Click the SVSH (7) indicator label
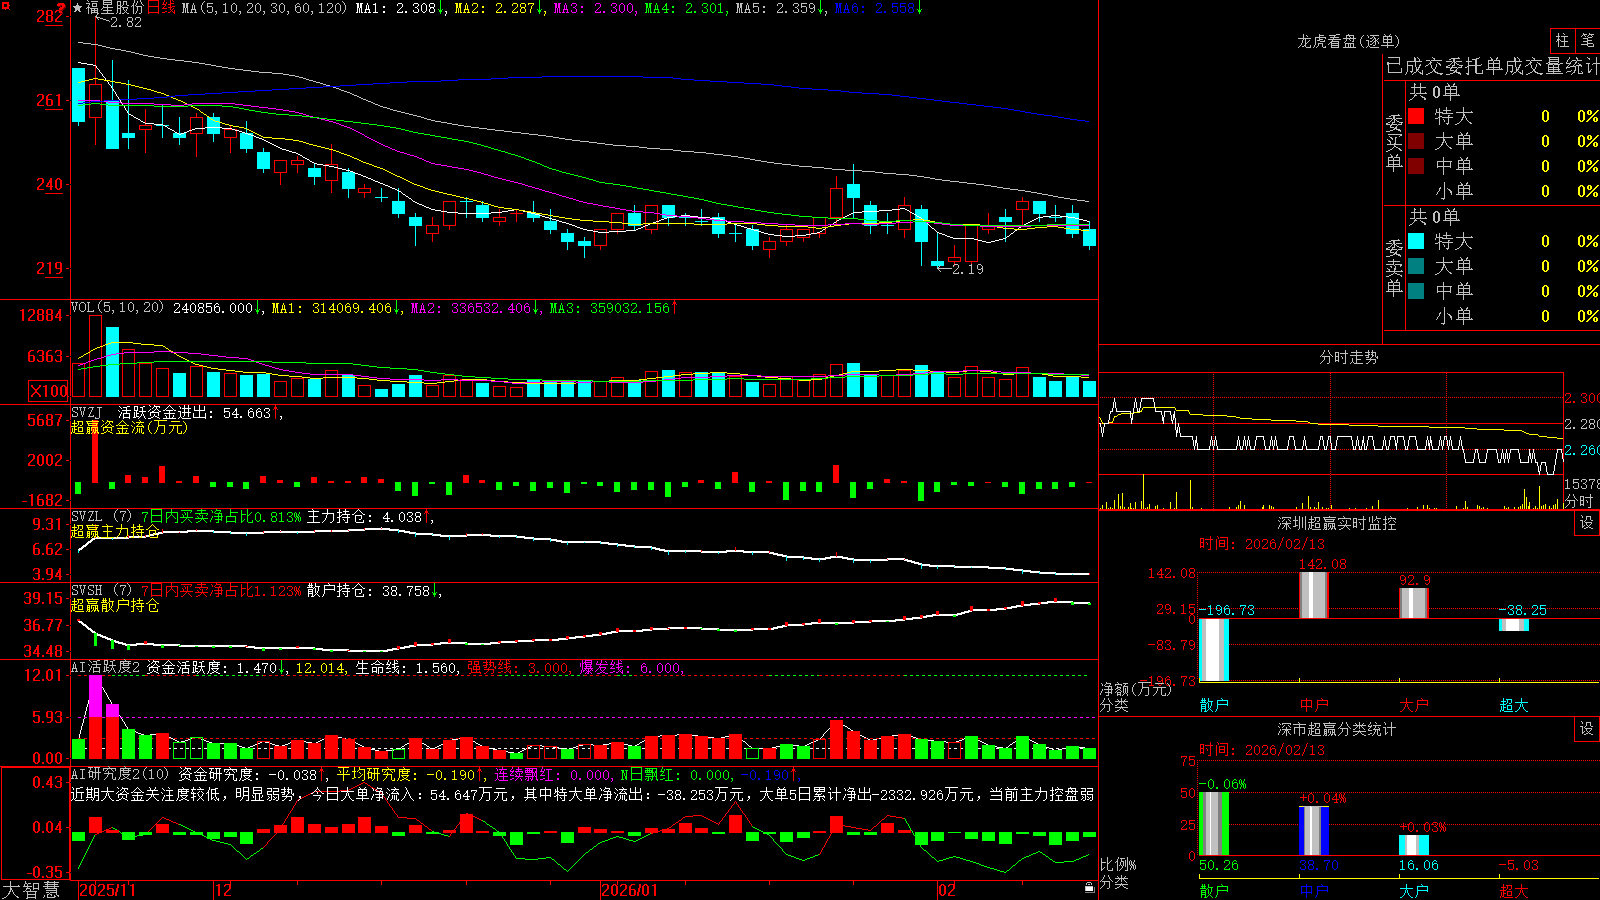Image resolution: width=1600 pixels, height=900 pixels. (x=101, y=591)
